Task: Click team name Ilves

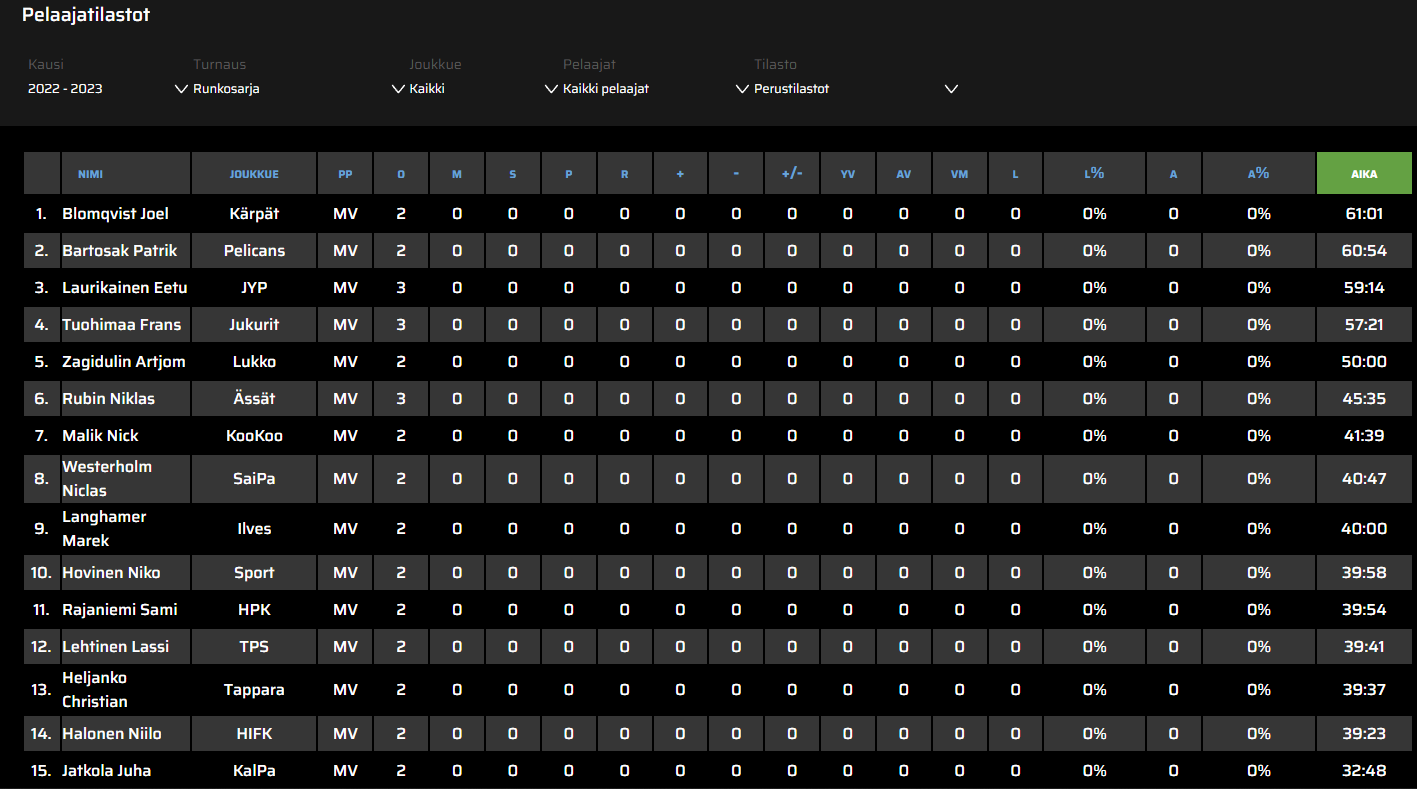Action: [x=254, y=529]
